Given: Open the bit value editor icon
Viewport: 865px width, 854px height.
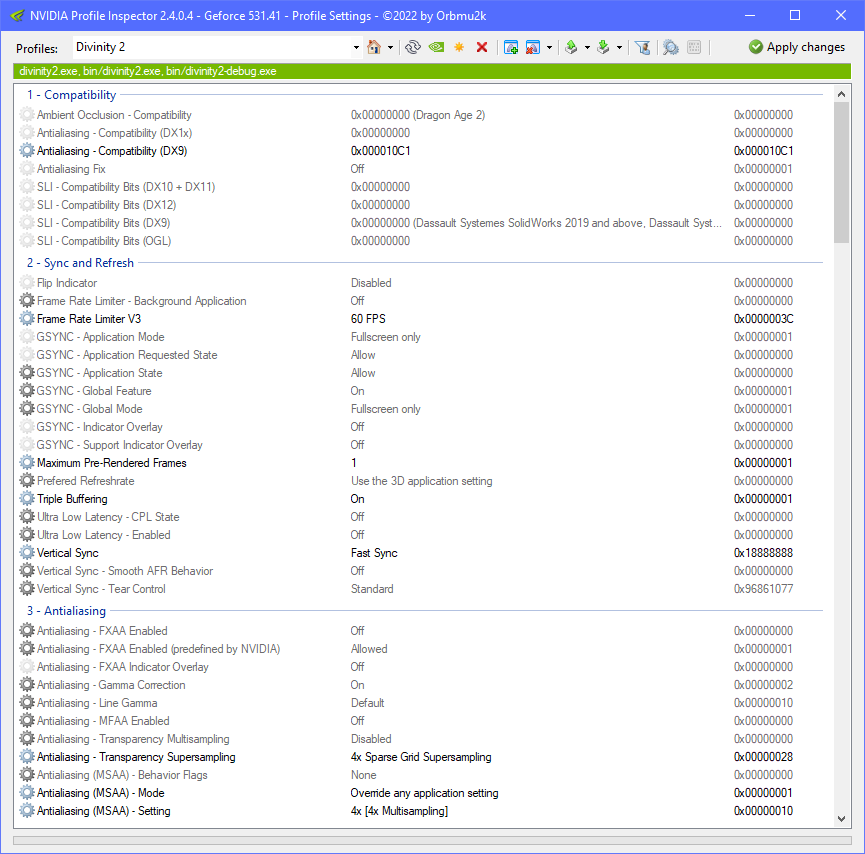Looking at the screenshot, I should click(694, 47).
